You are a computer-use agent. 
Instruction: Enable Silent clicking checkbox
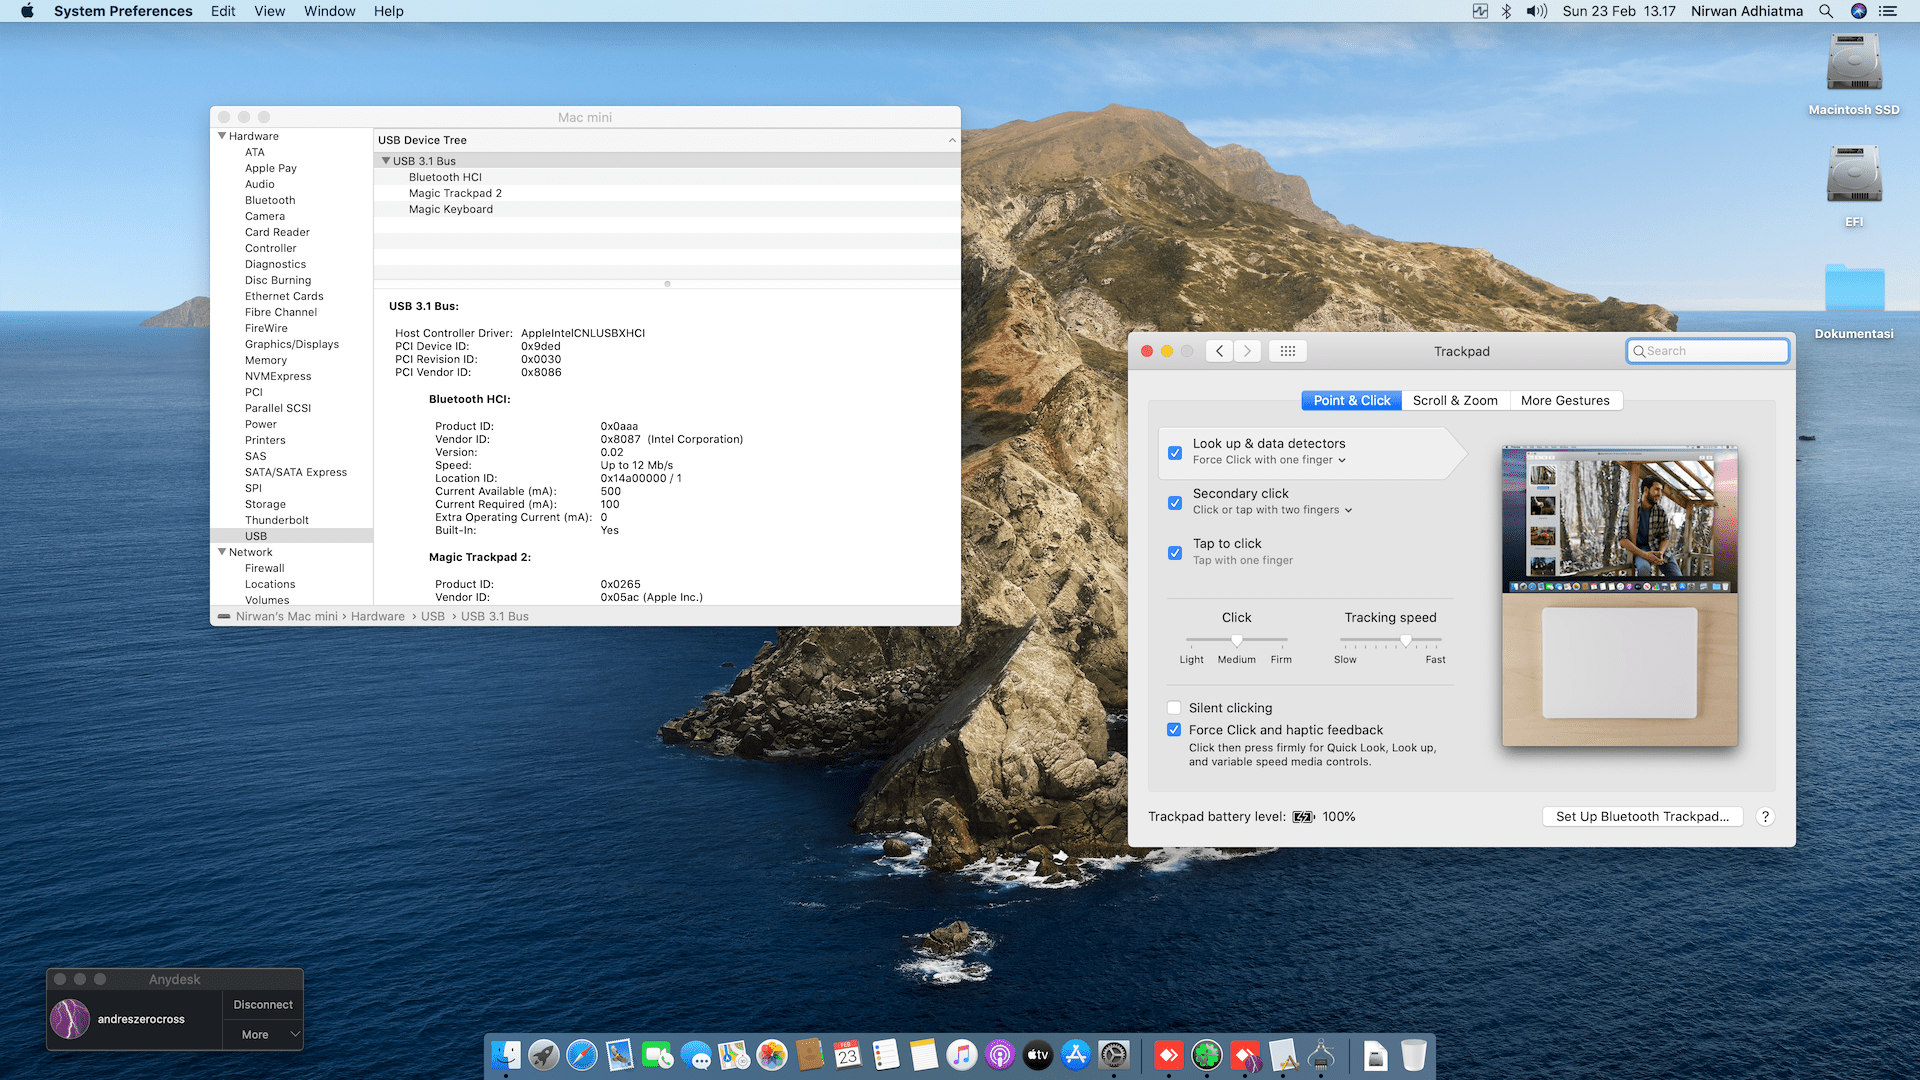1174,708
